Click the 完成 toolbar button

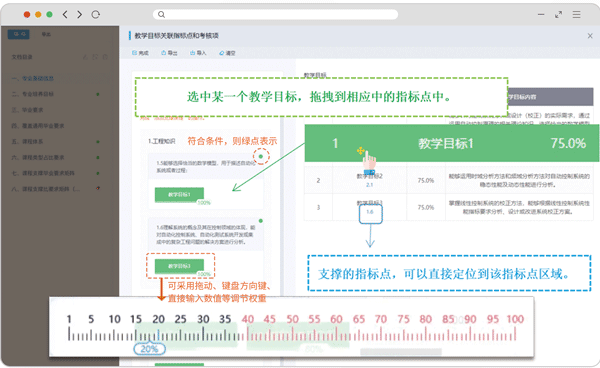pyautogui.click(x=140, y=53)
